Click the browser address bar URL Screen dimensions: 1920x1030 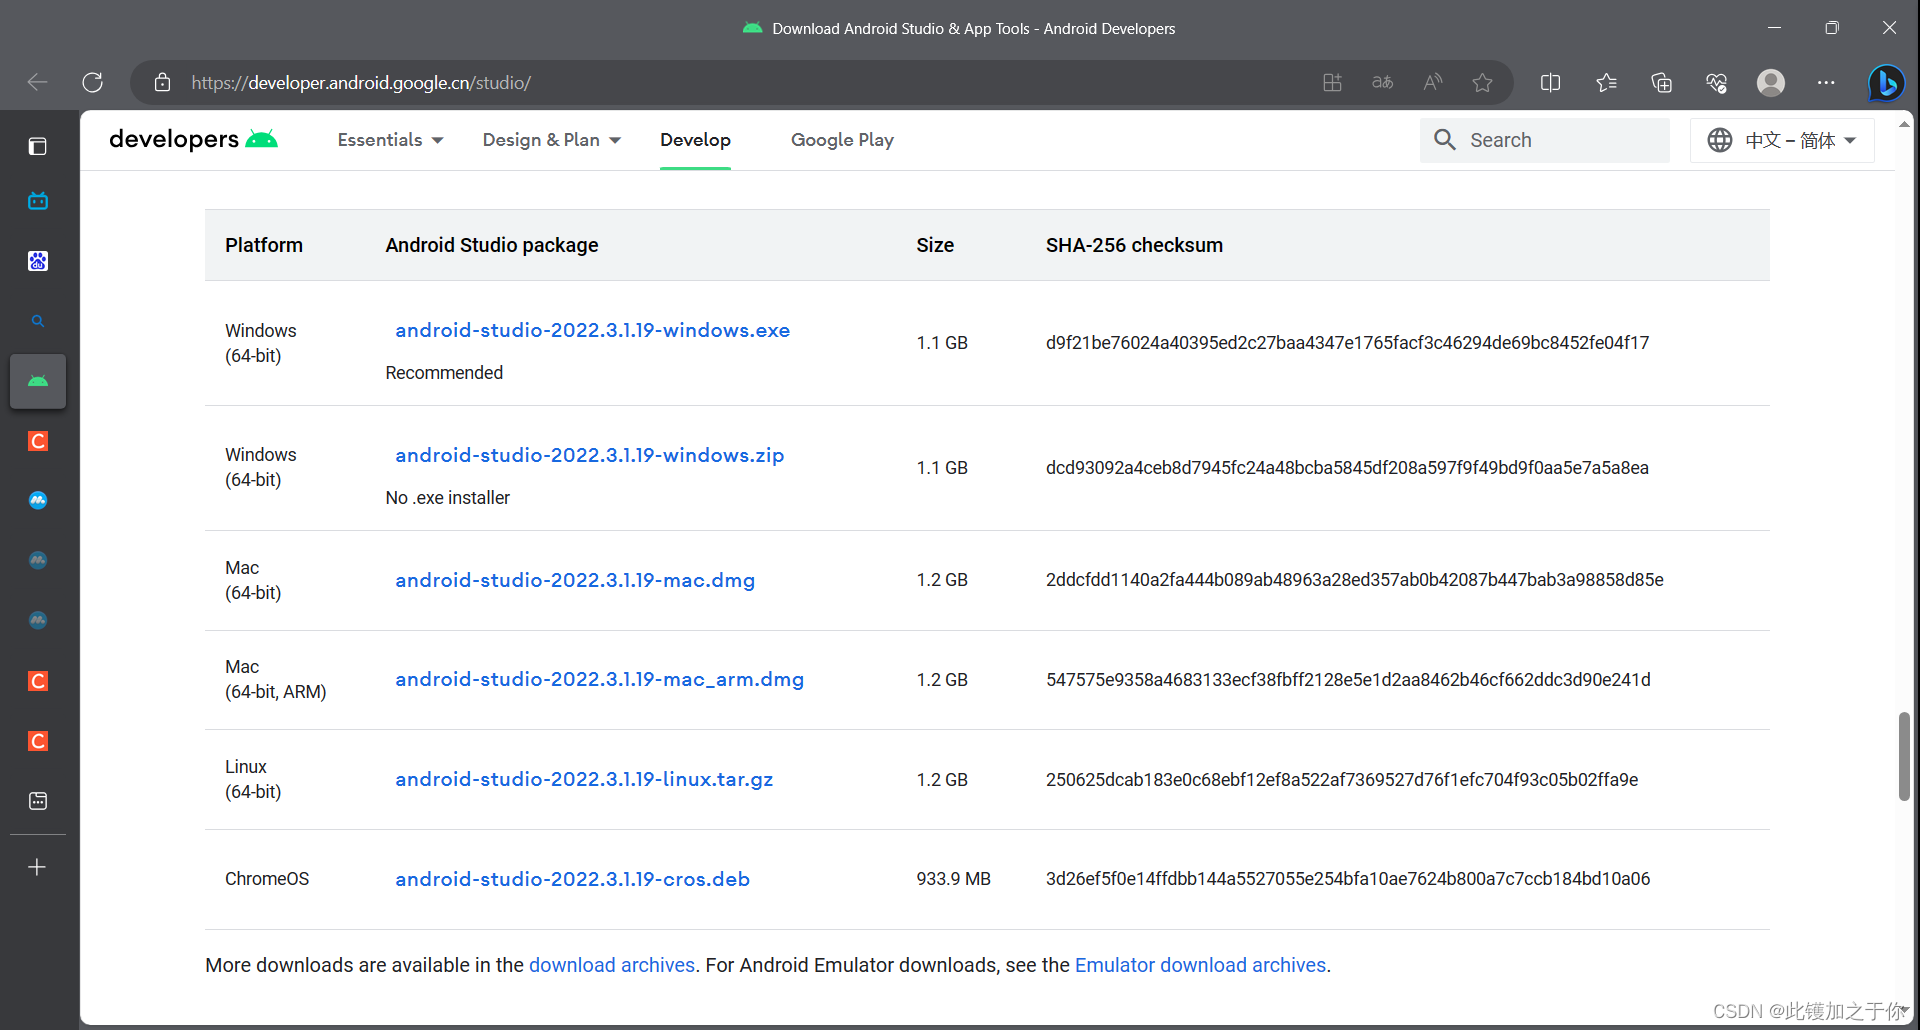click(361, 82)
